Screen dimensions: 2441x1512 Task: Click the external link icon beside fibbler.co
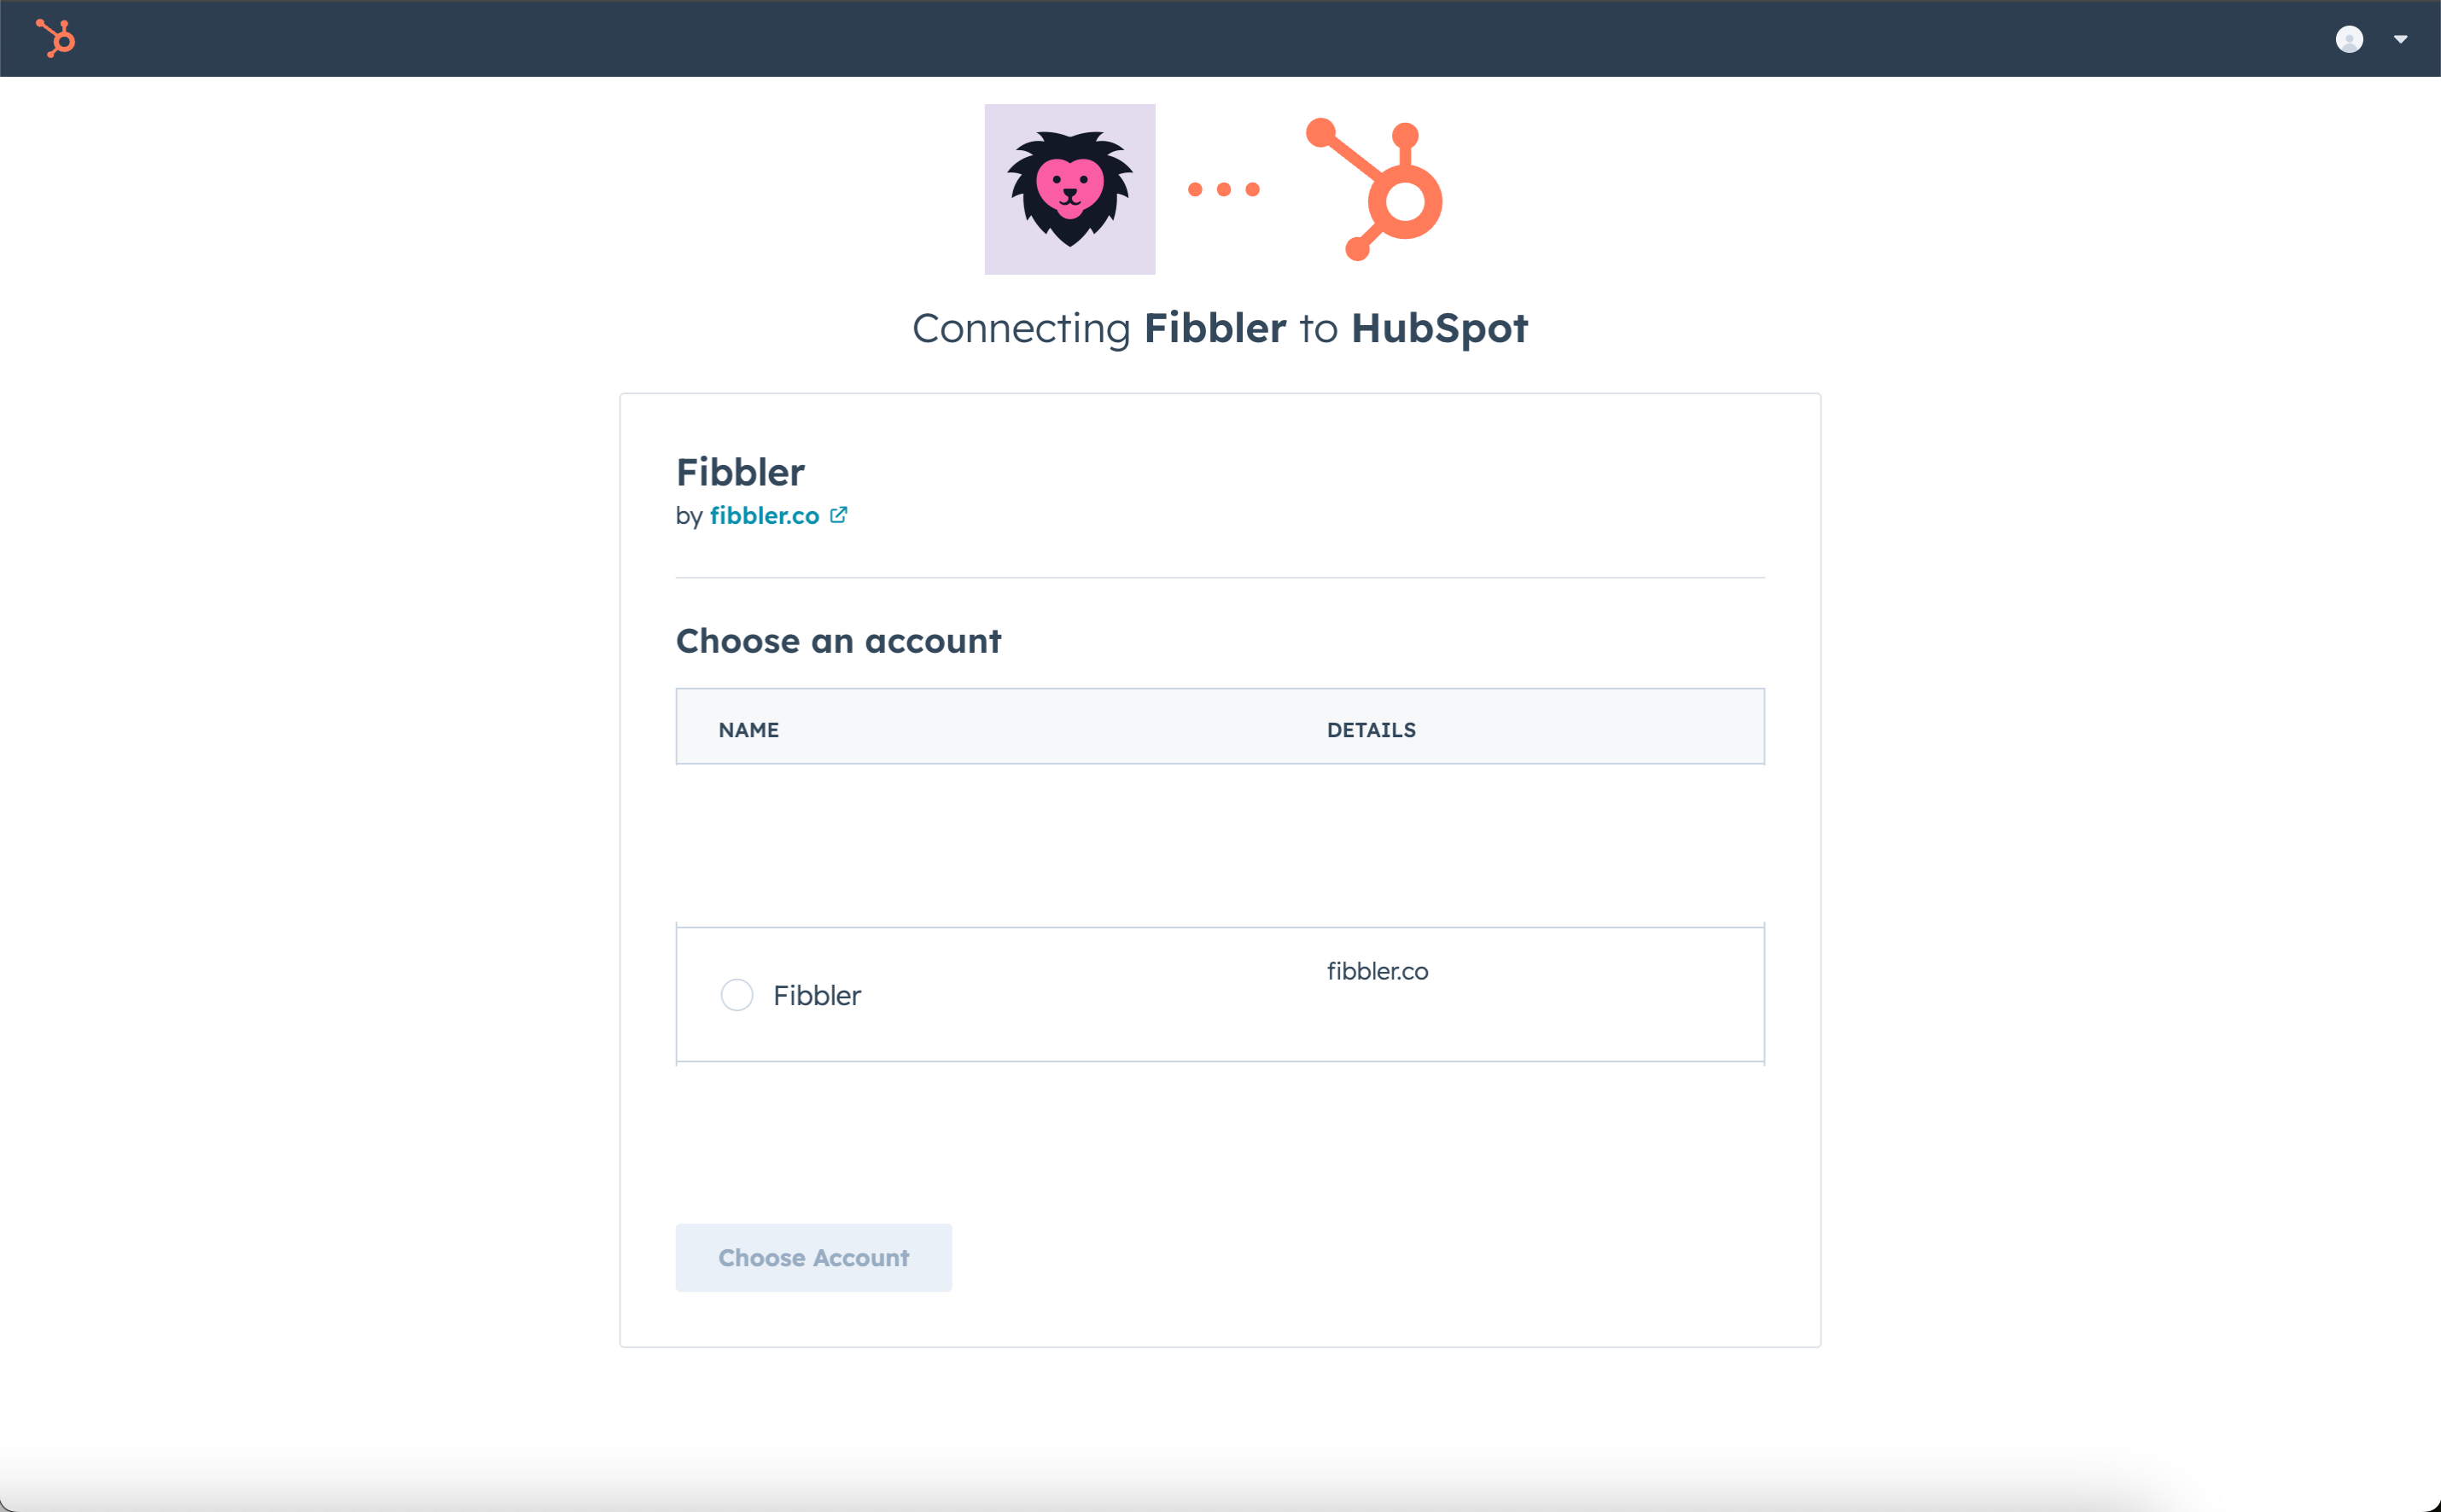click(x=838, y=514)
